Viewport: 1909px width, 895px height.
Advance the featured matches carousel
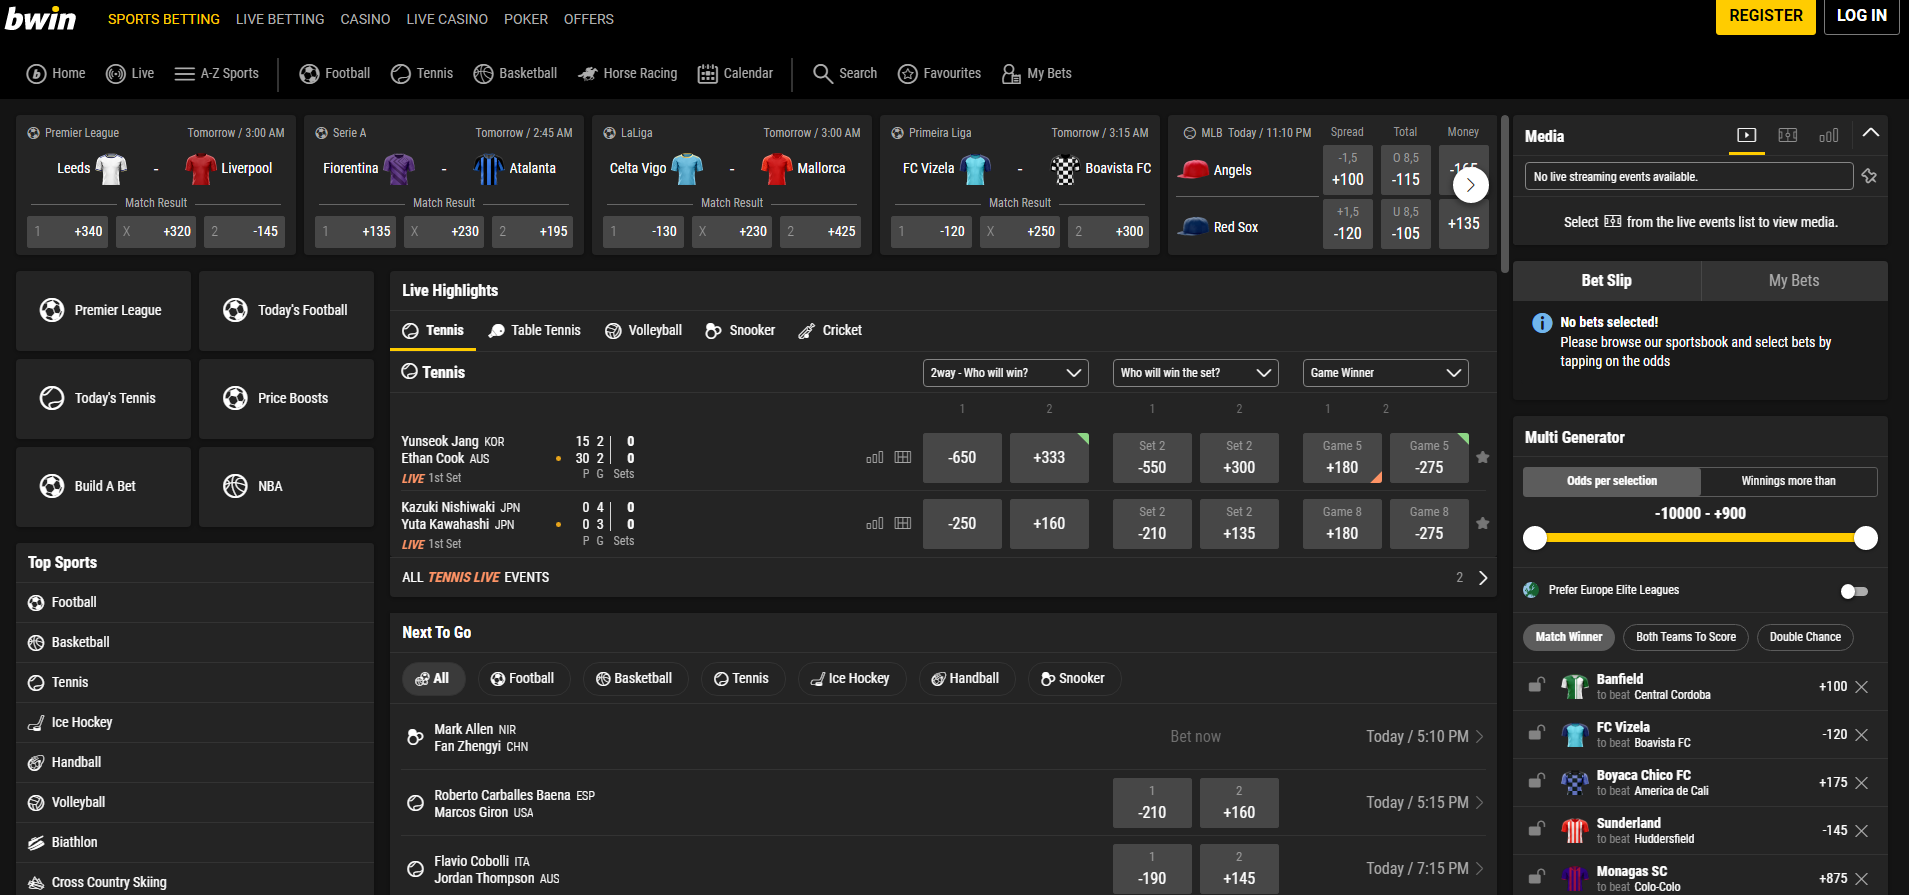[x=1470, y=185]
